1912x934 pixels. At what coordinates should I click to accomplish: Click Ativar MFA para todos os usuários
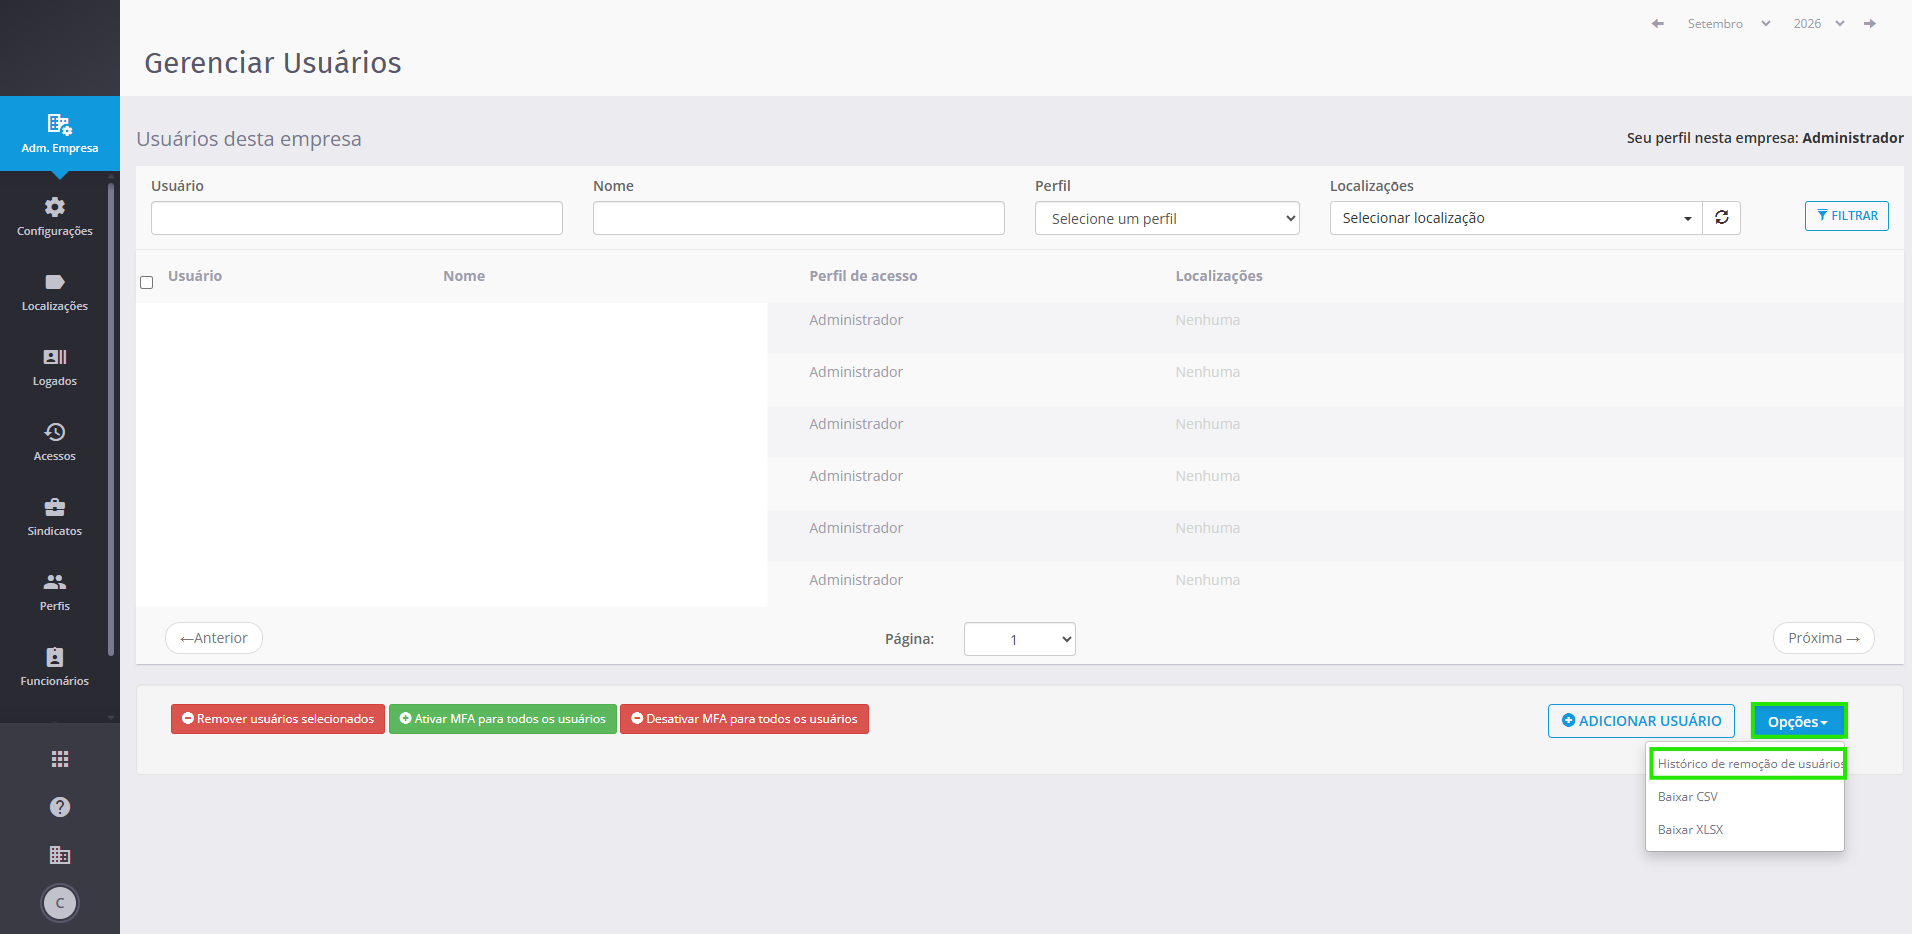[503, 719]
